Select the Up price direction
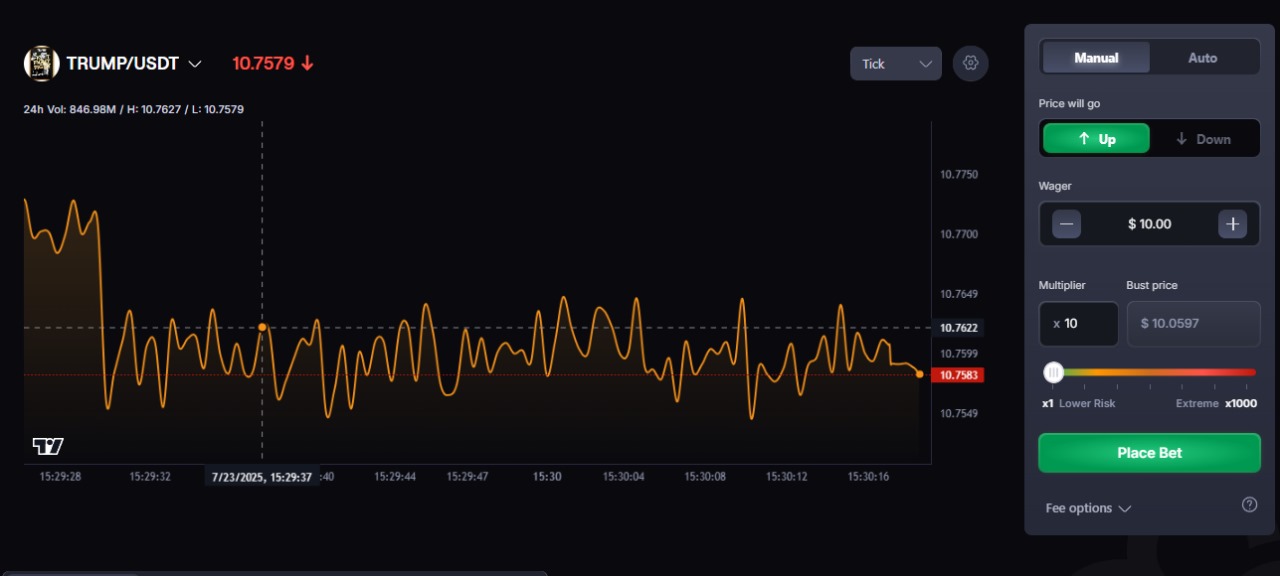Image resolution: width=1280 pixels, height=576 pixels. coord(1096,139)
